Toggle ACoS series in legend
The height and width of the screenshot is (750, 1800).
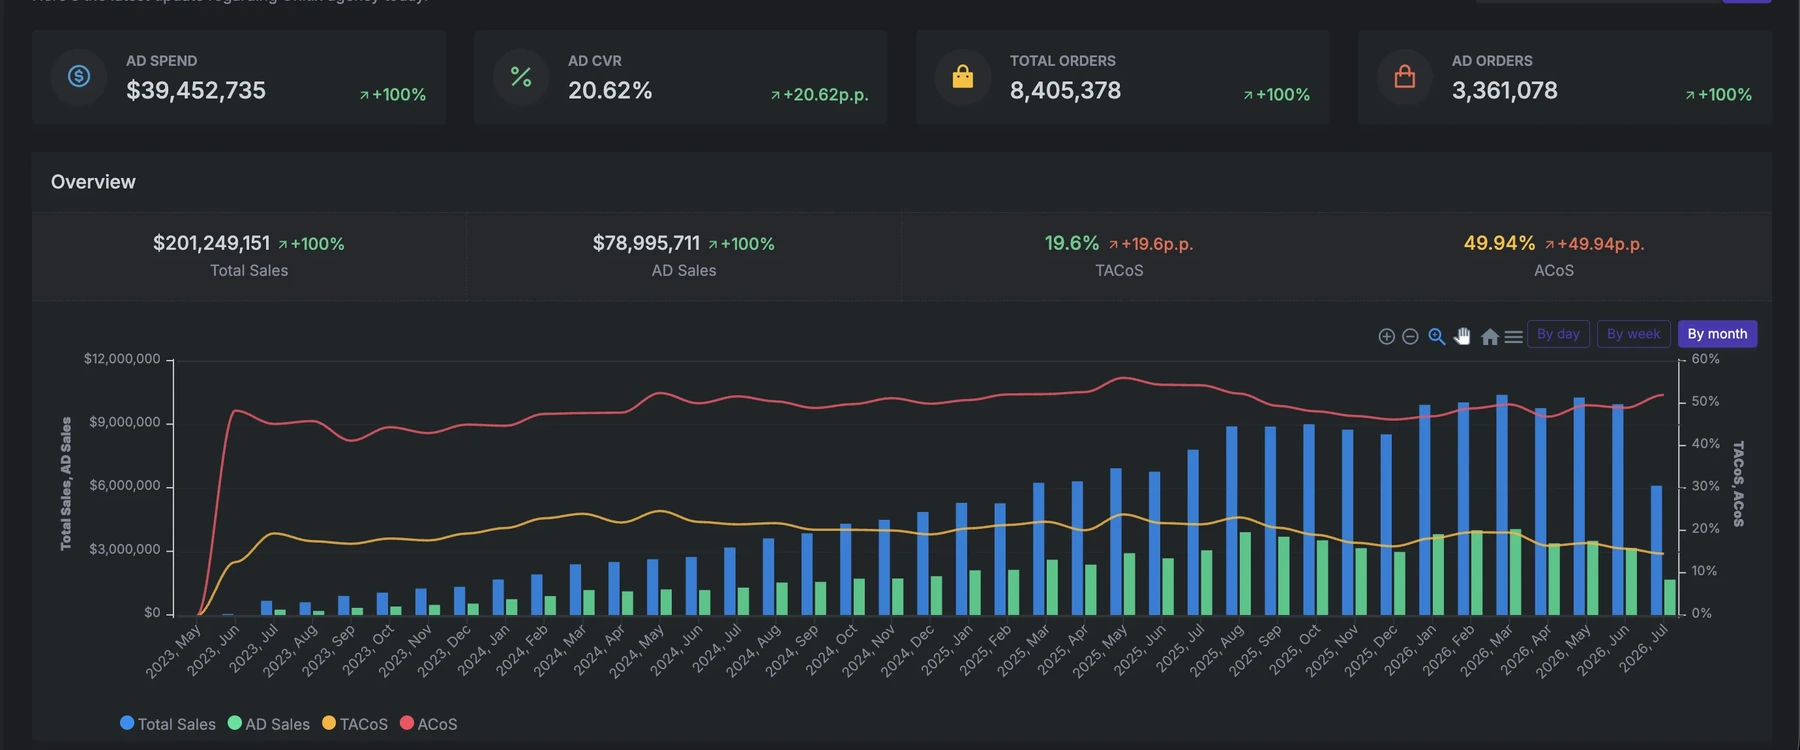429,723
